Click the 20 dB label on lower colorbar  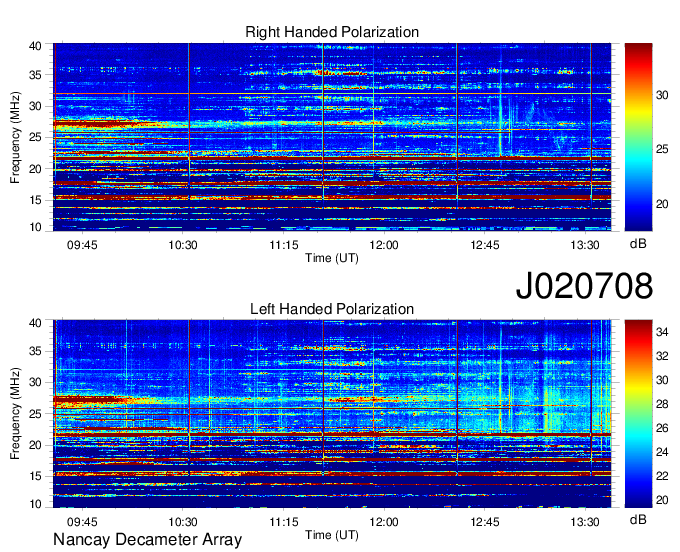pyautogui.click(x=662, y=500)
